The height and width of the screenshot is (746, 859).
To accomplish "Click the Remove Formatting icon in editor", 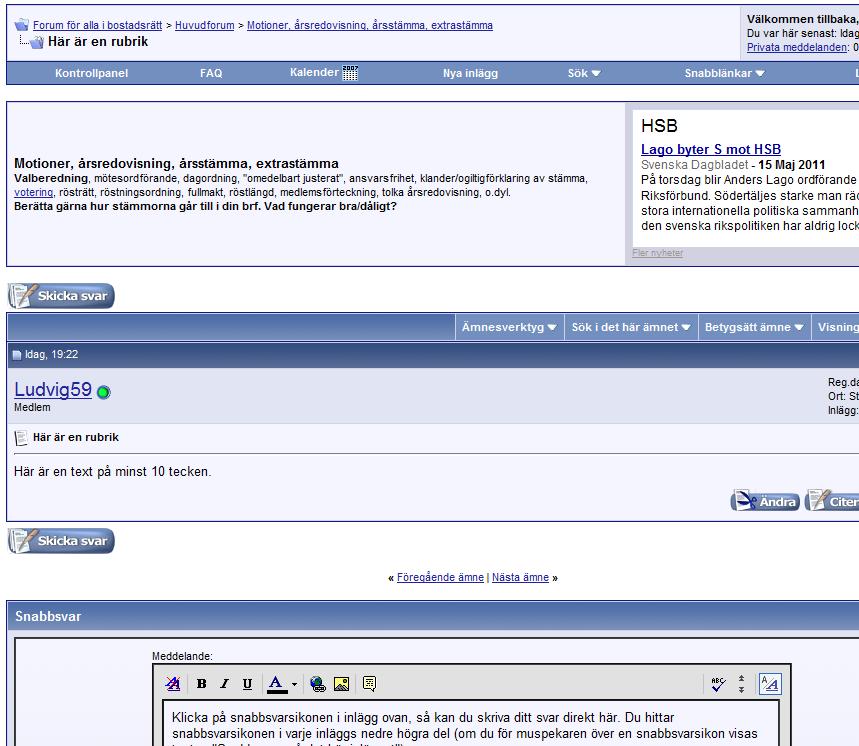I will [173, 684].
